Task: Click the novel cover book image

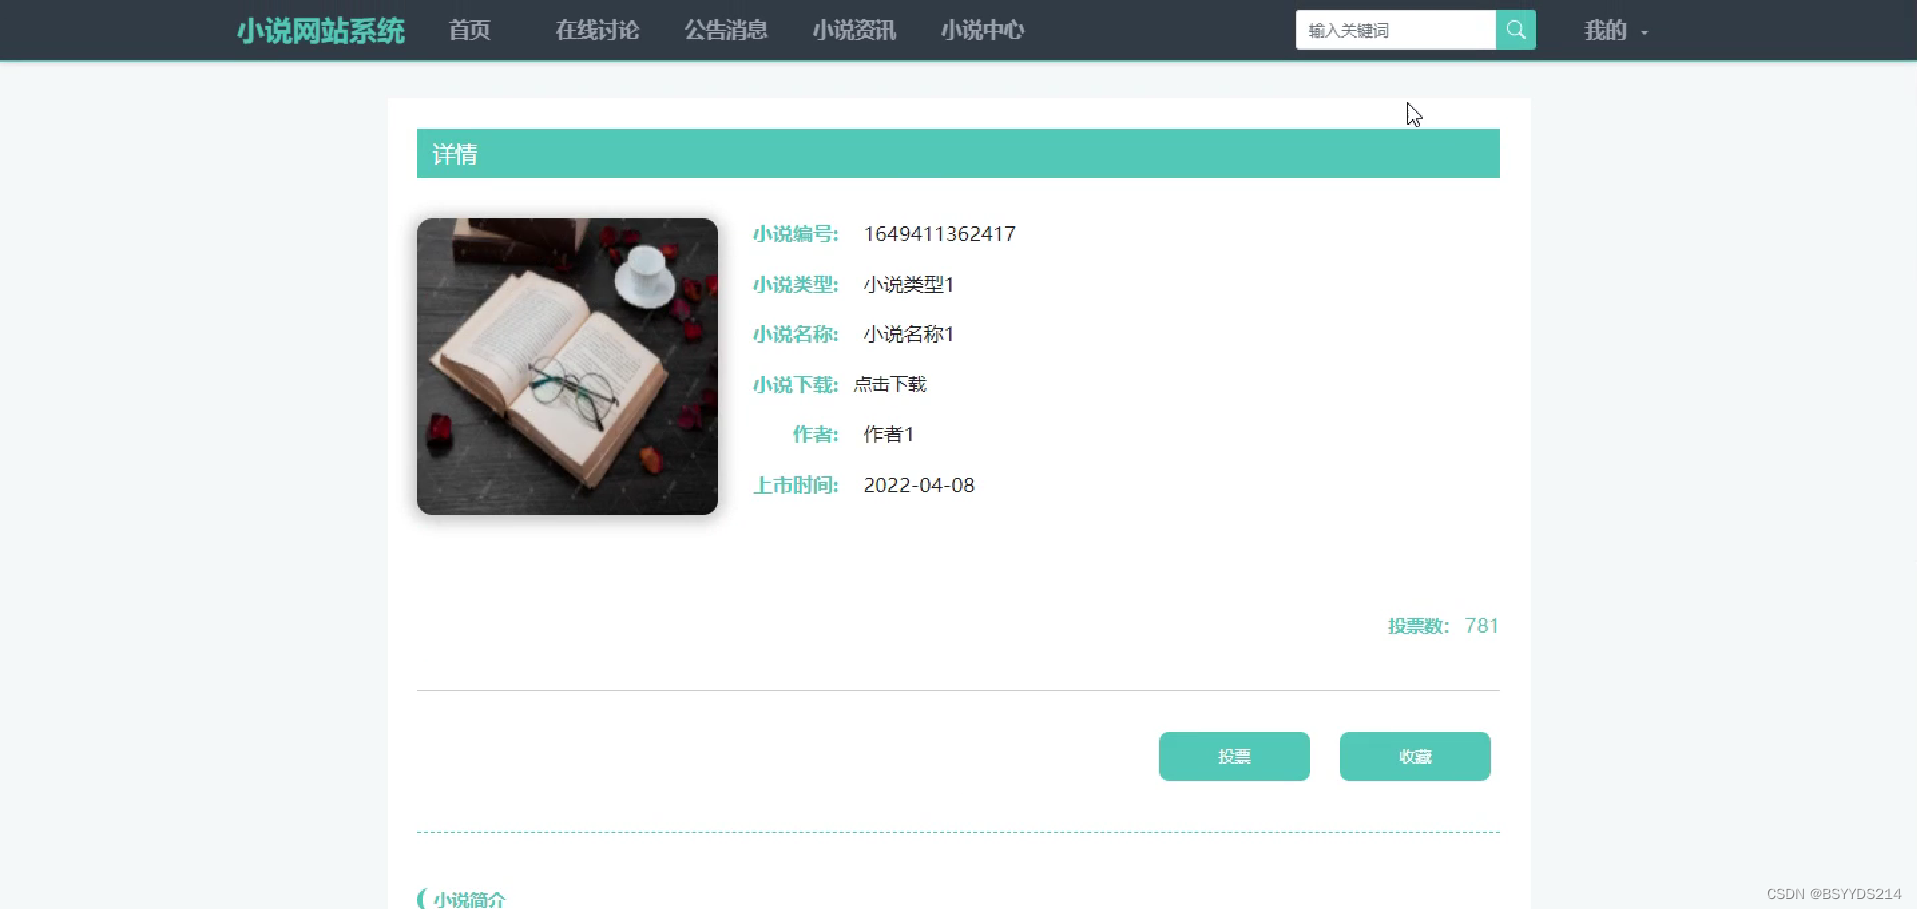Action: (x=567, y=366)
